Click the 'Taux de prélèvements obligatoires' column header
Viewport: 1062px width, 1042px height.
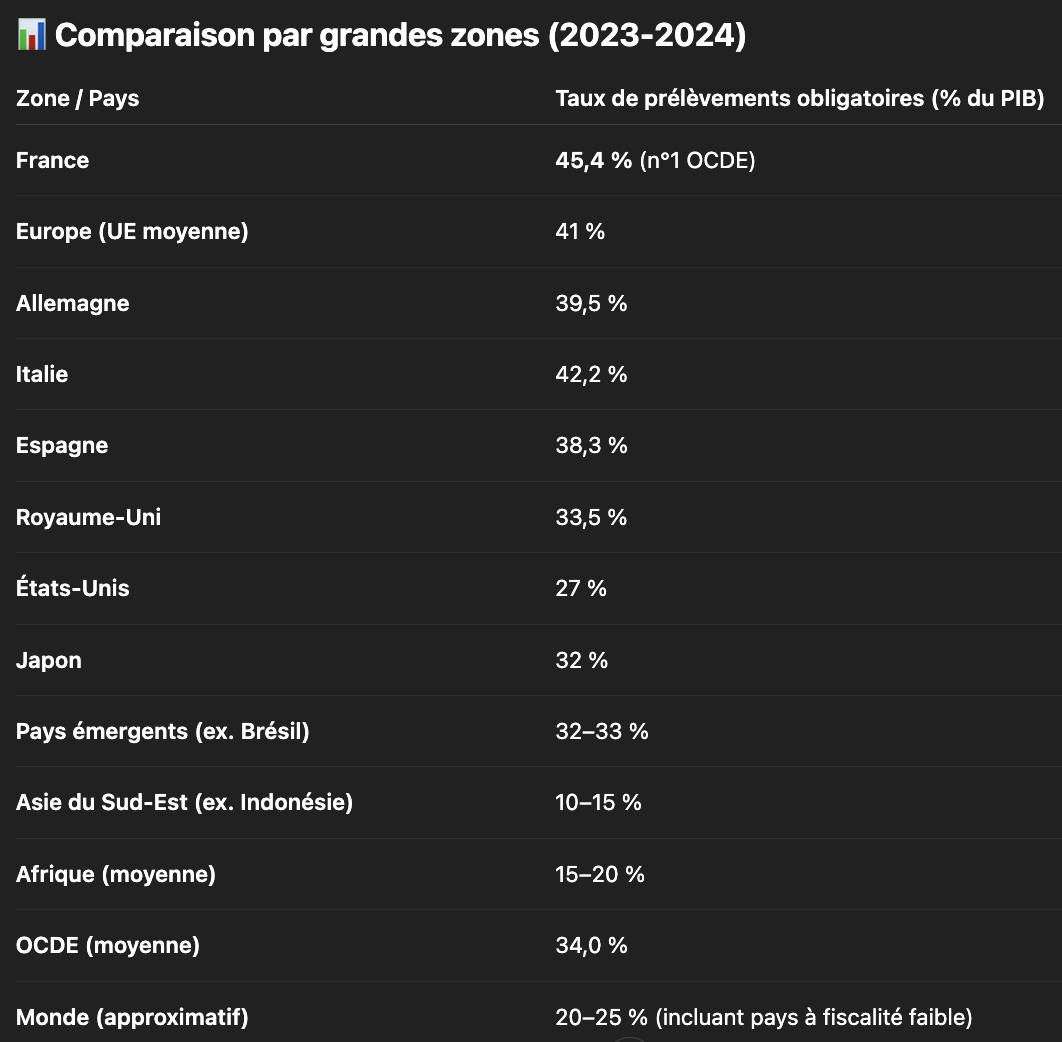coord(800,99)
